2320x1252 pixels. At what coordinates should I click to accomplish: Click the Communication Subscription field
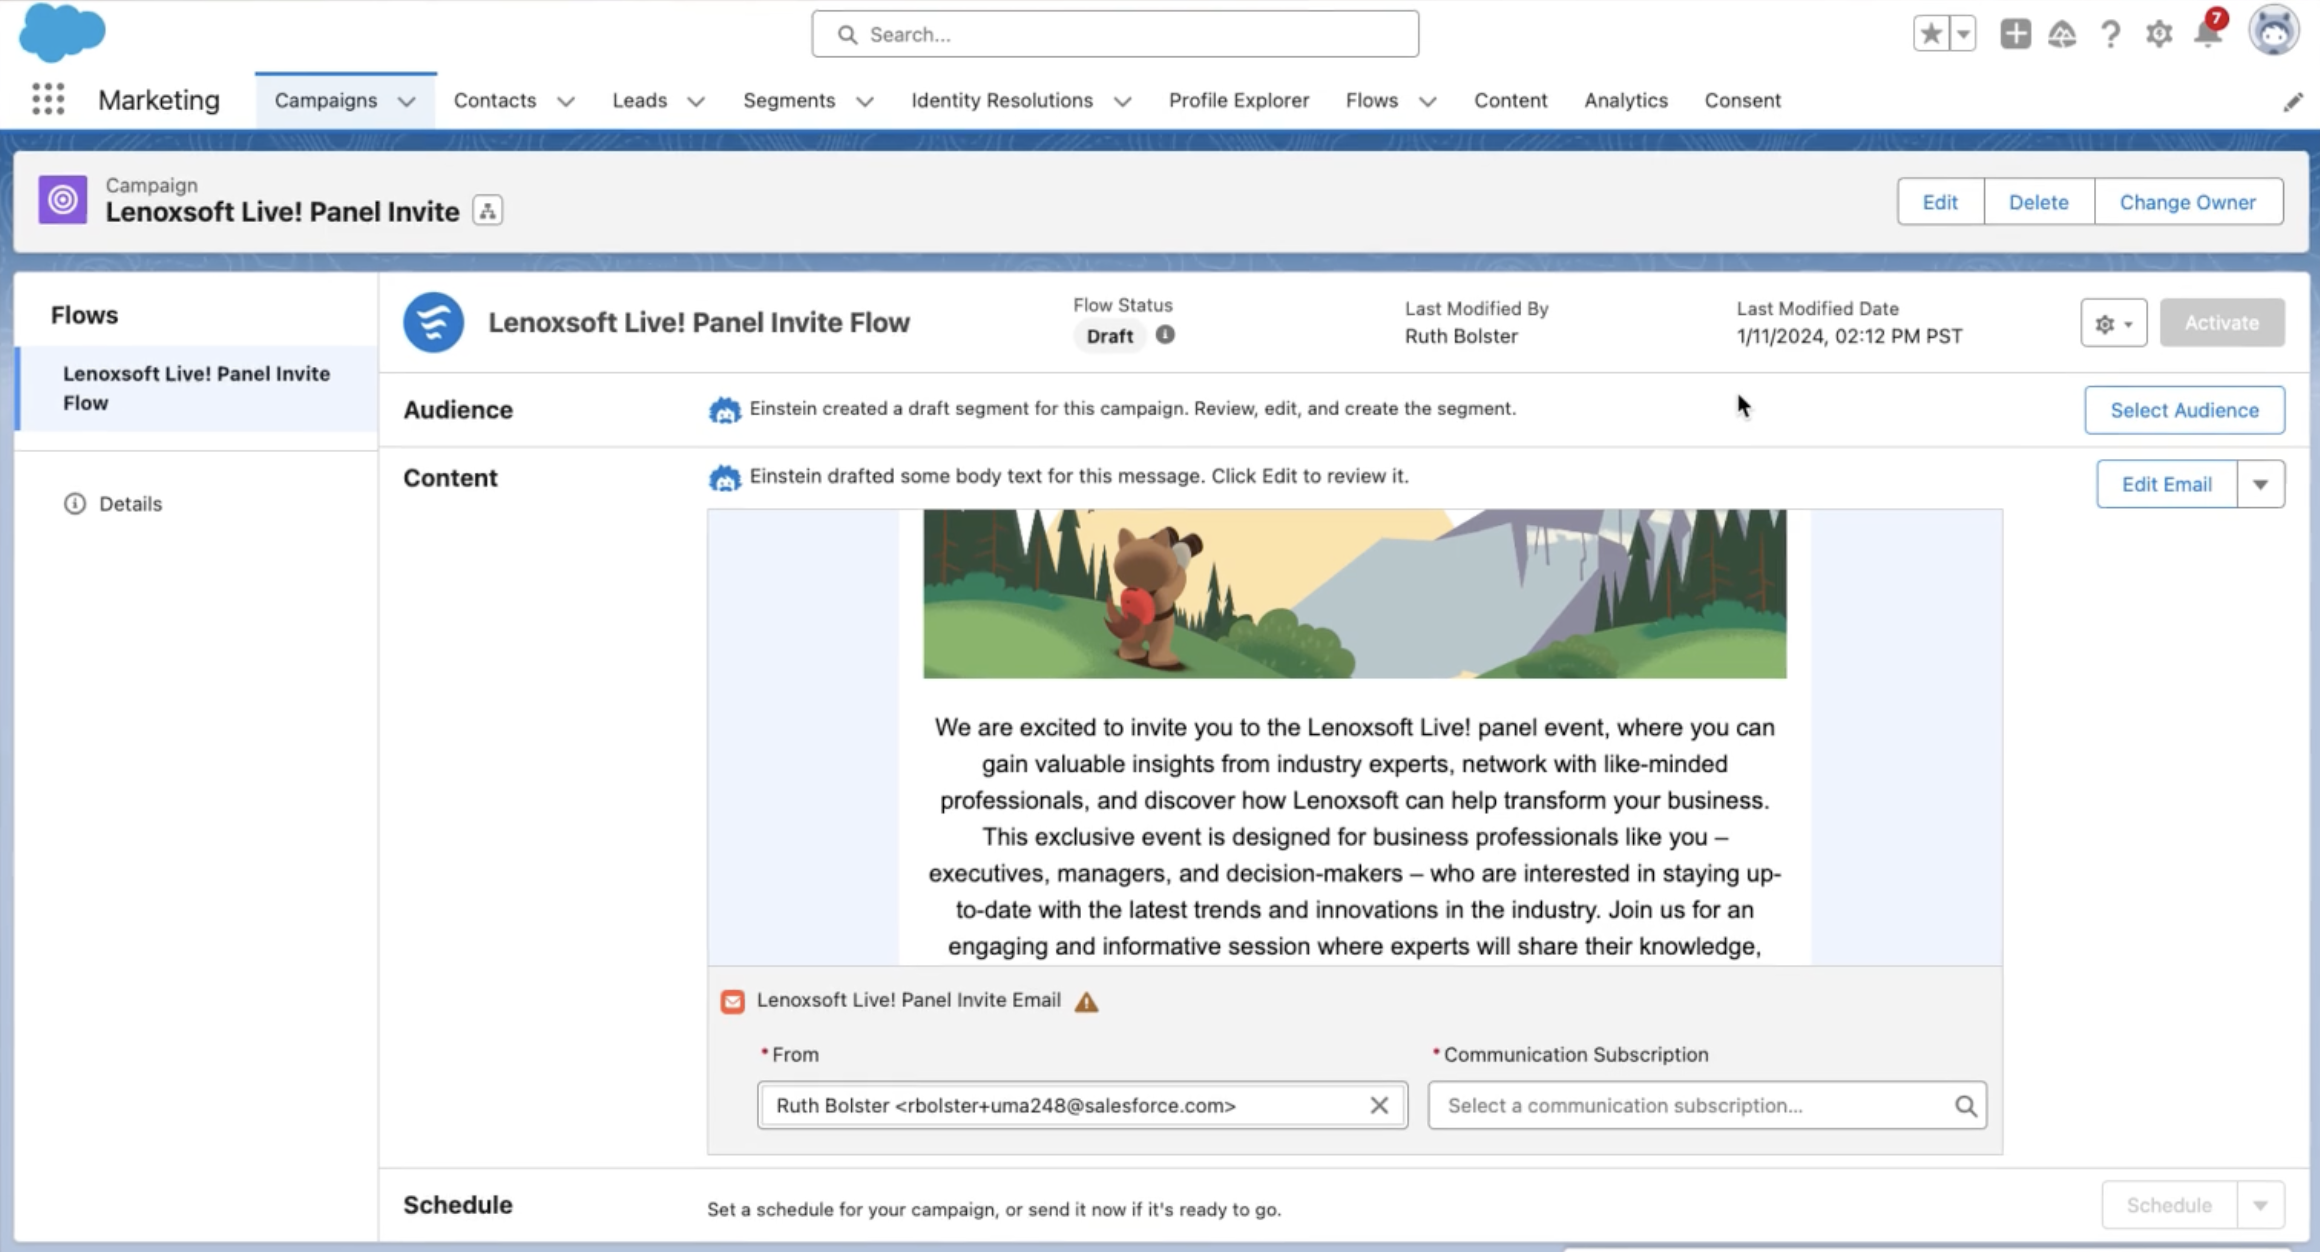[1707, 1105]
